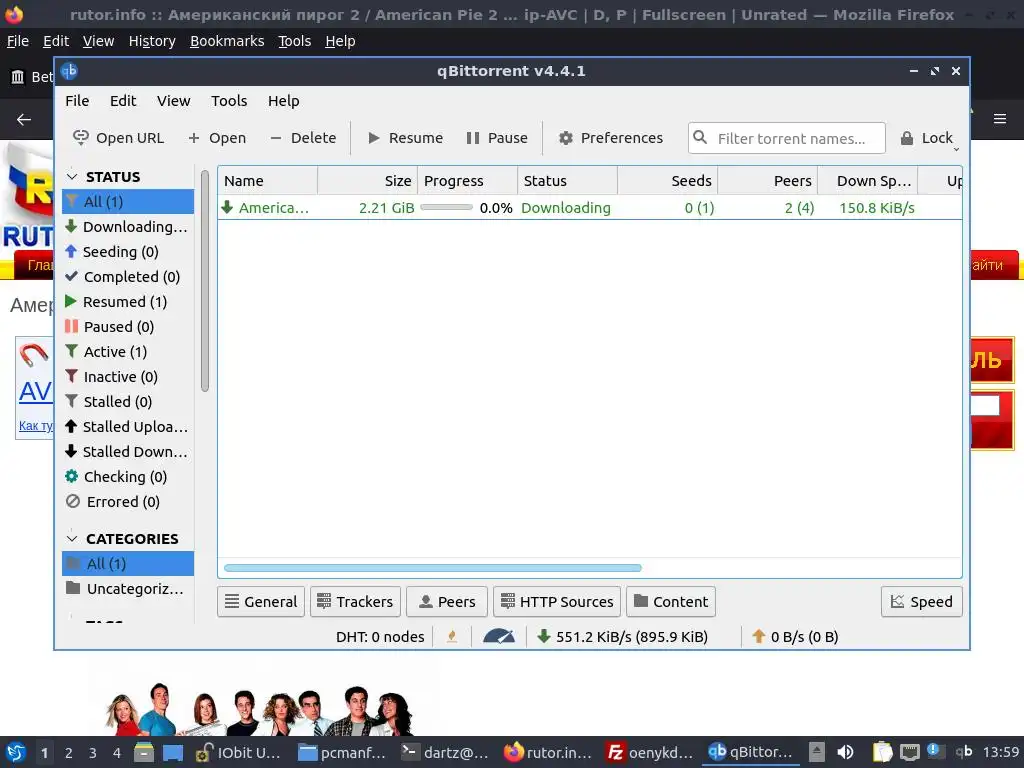This screenshot has width=1024, height=768.
Task: Select the Downloading status filter
Action: [x=128, y=227]
